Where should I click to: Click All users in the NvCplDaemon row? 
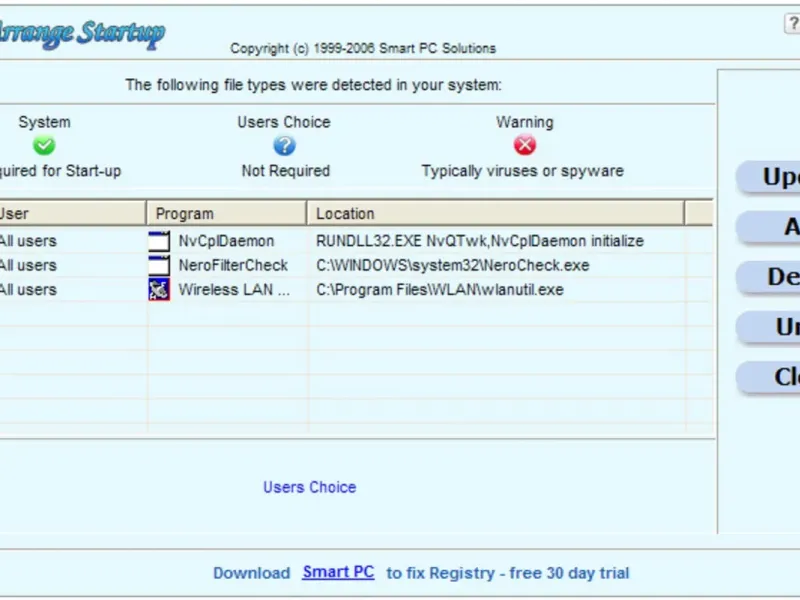click(x=28, y=241)
